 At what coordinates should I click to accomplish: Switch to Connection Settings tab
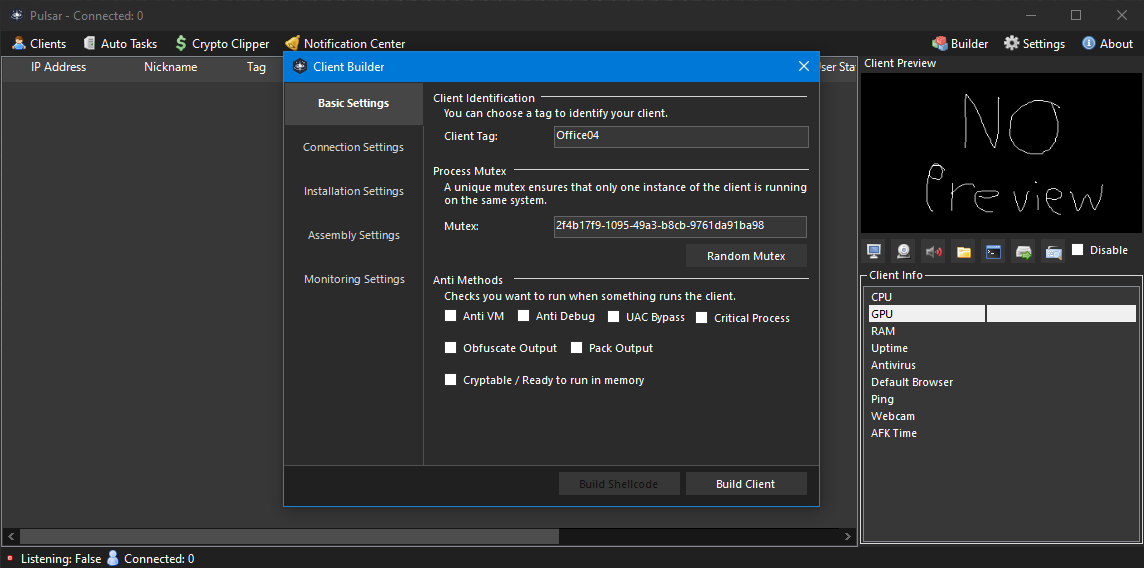pyautogui.click(x=353, y=147)
